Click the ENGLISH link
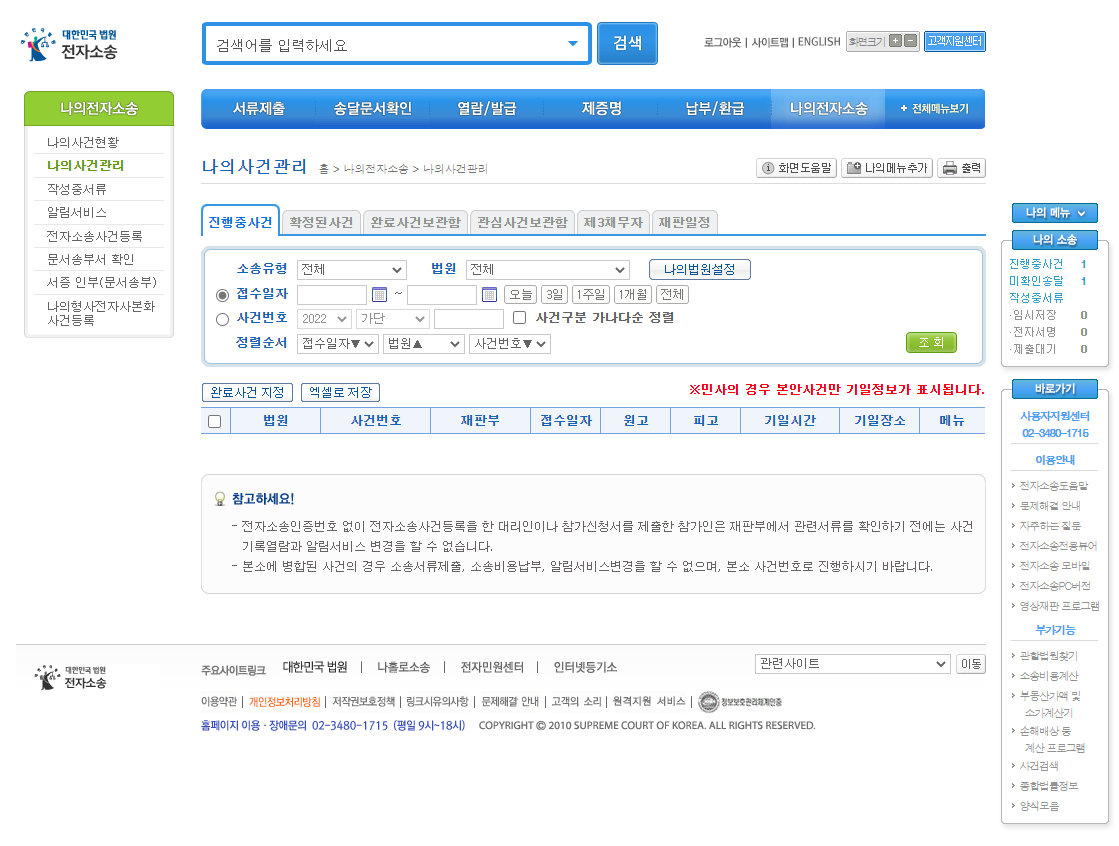 tap(819, 42)
